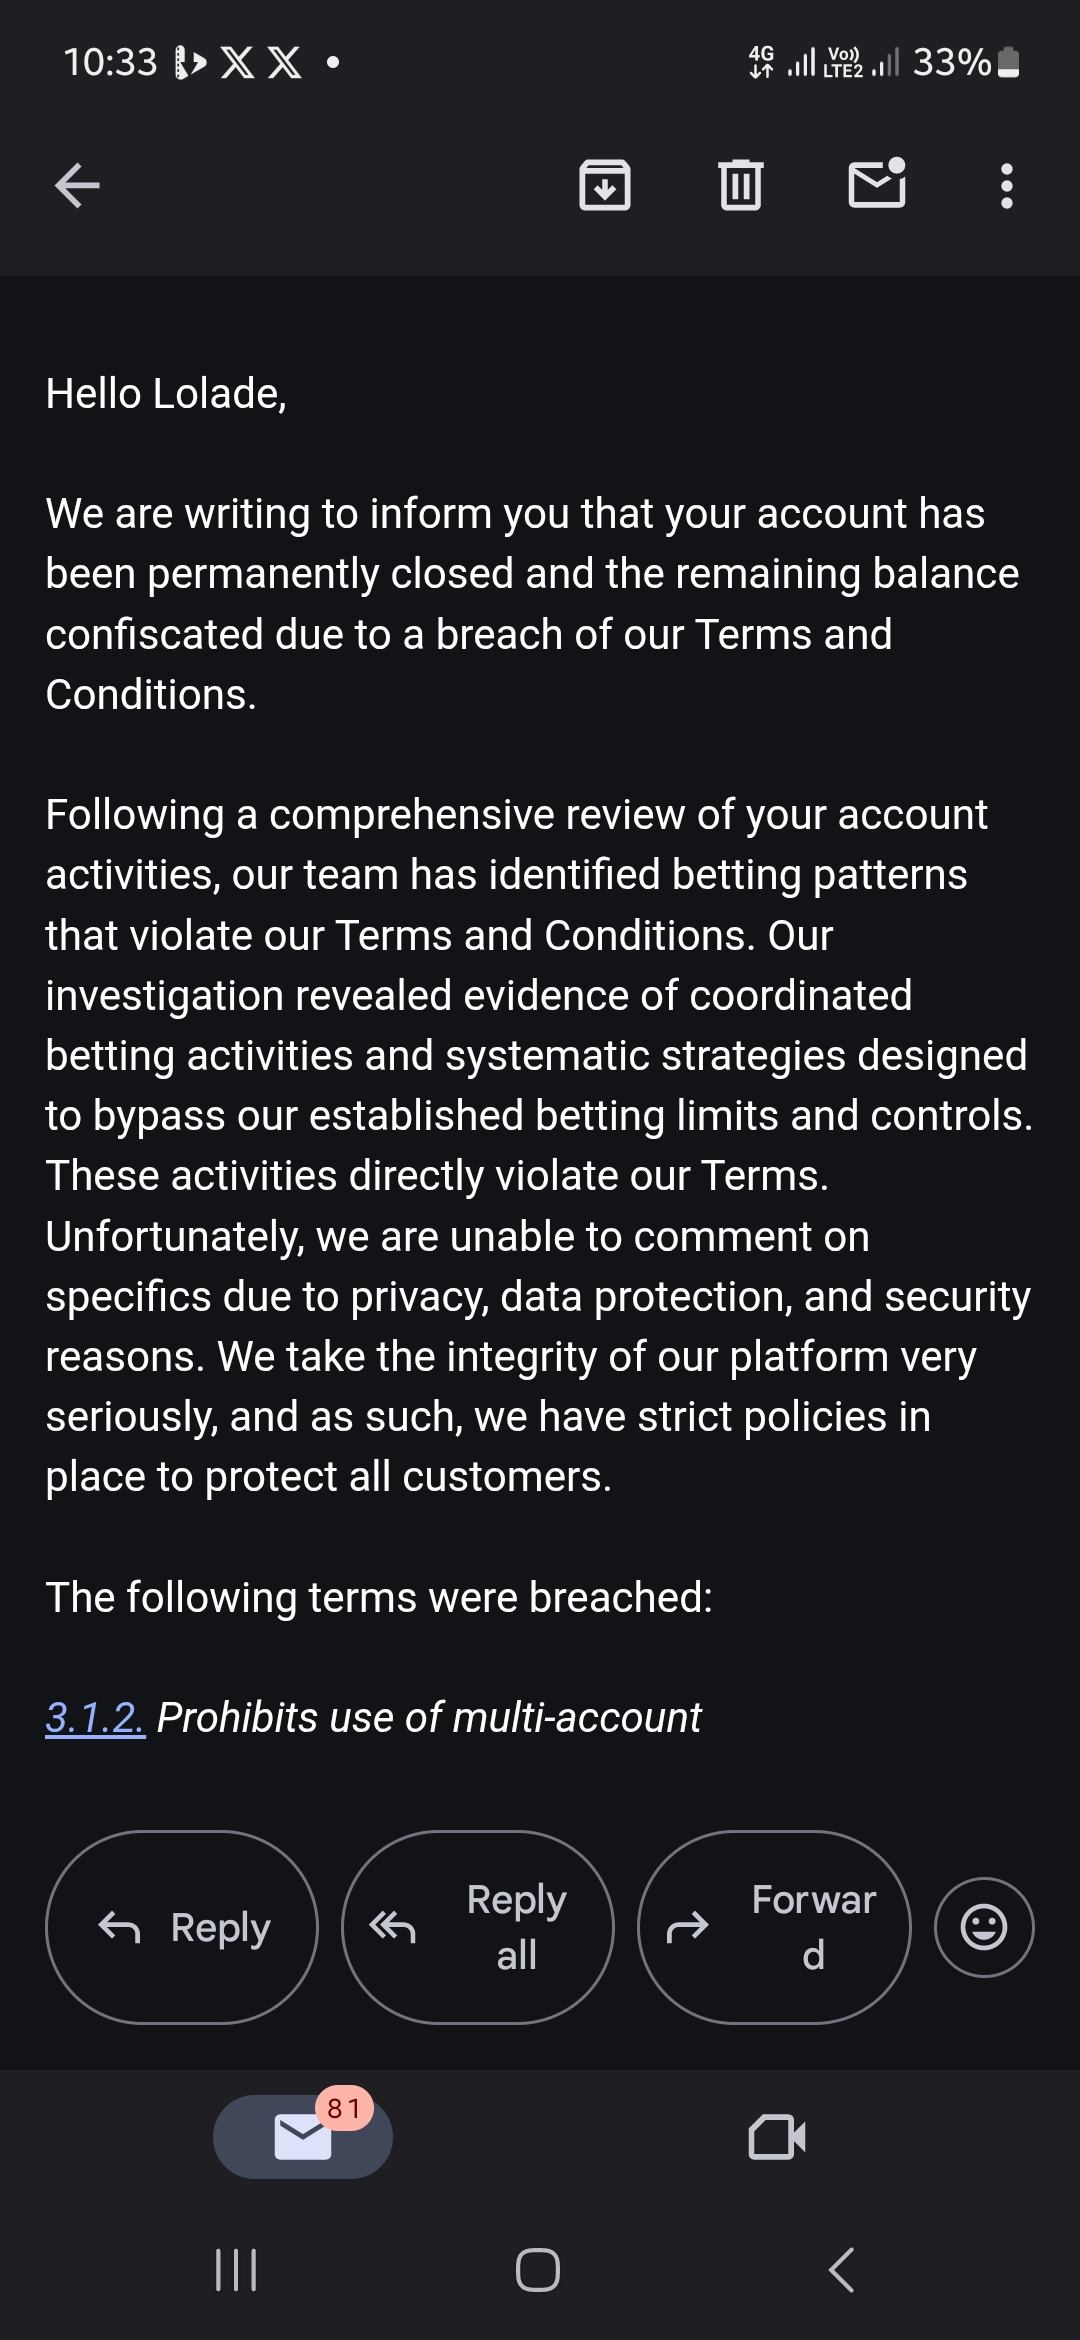Open the three-dot more options menu
The height and width of the screenshot is (2340, 1080).
(1006, 186)
